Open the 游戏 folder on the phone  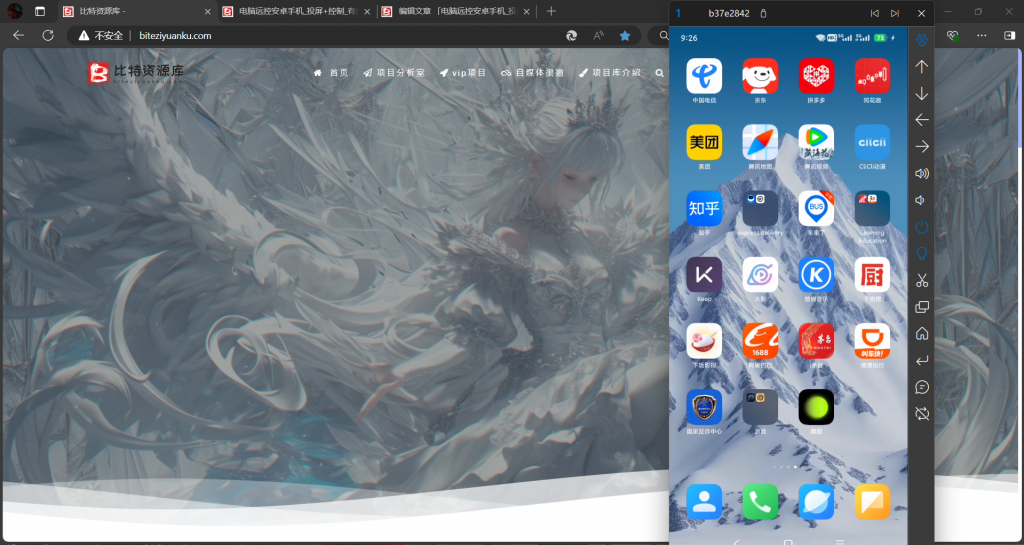pos(760,407)
